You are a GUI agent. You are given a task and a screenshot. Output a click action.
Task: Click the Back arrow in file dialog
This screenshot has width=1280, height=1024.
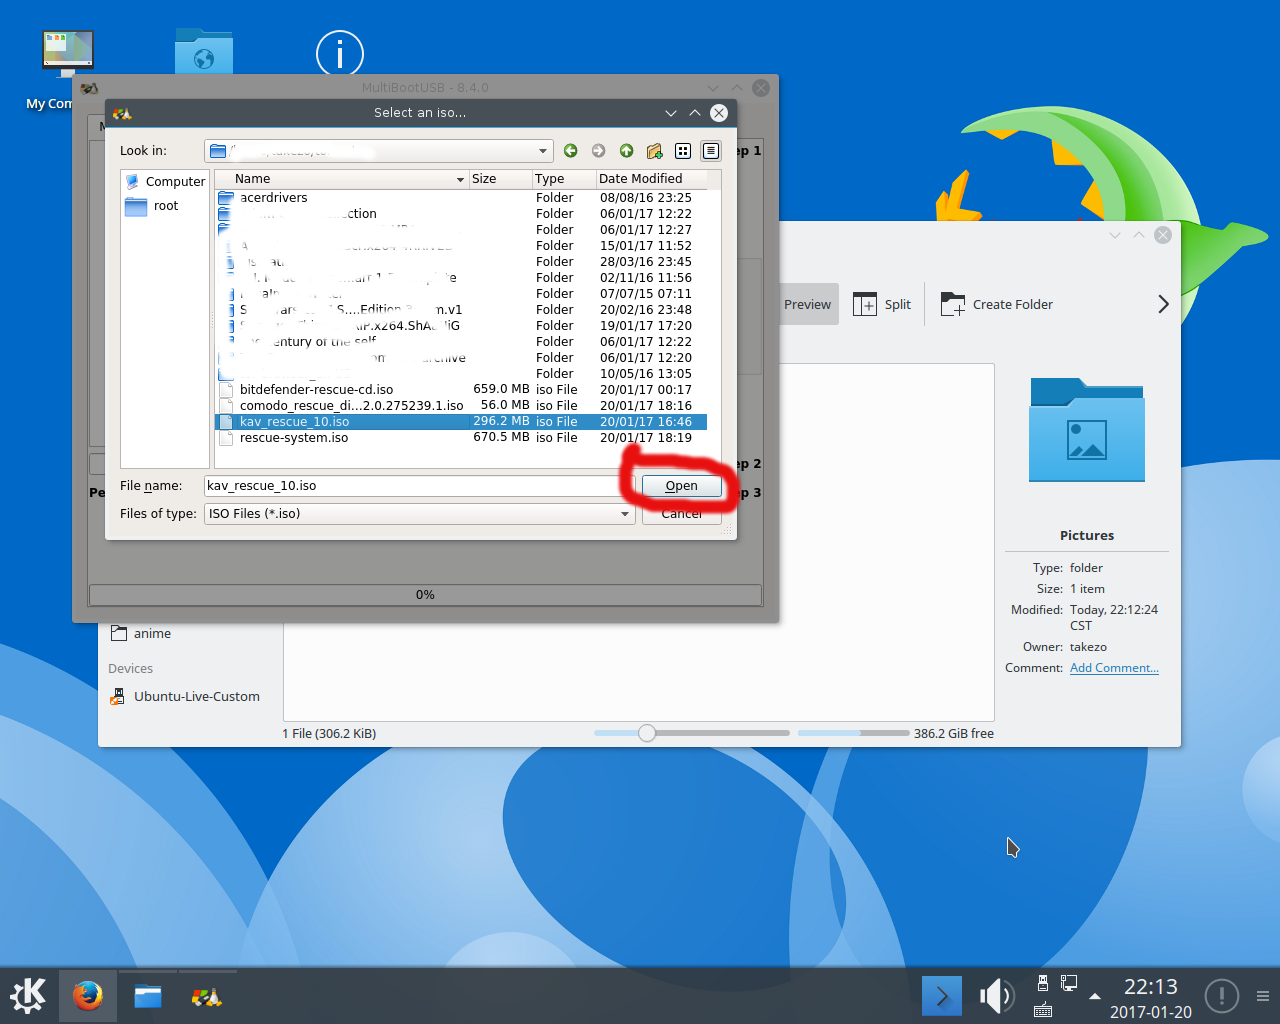point(570,151)
